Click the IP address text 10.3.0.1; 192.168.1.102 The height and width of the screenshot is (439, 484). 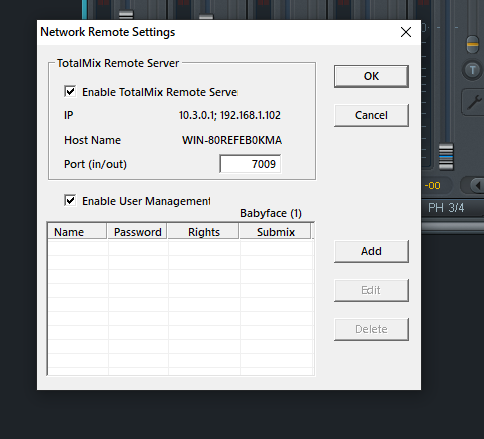pos(230,115)
